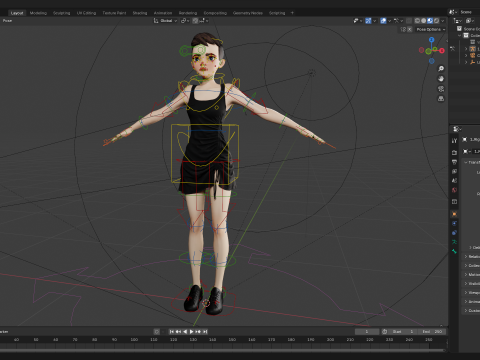Open the snapping options dropdown
Screen dimensions: 480x360
point(204,21)
